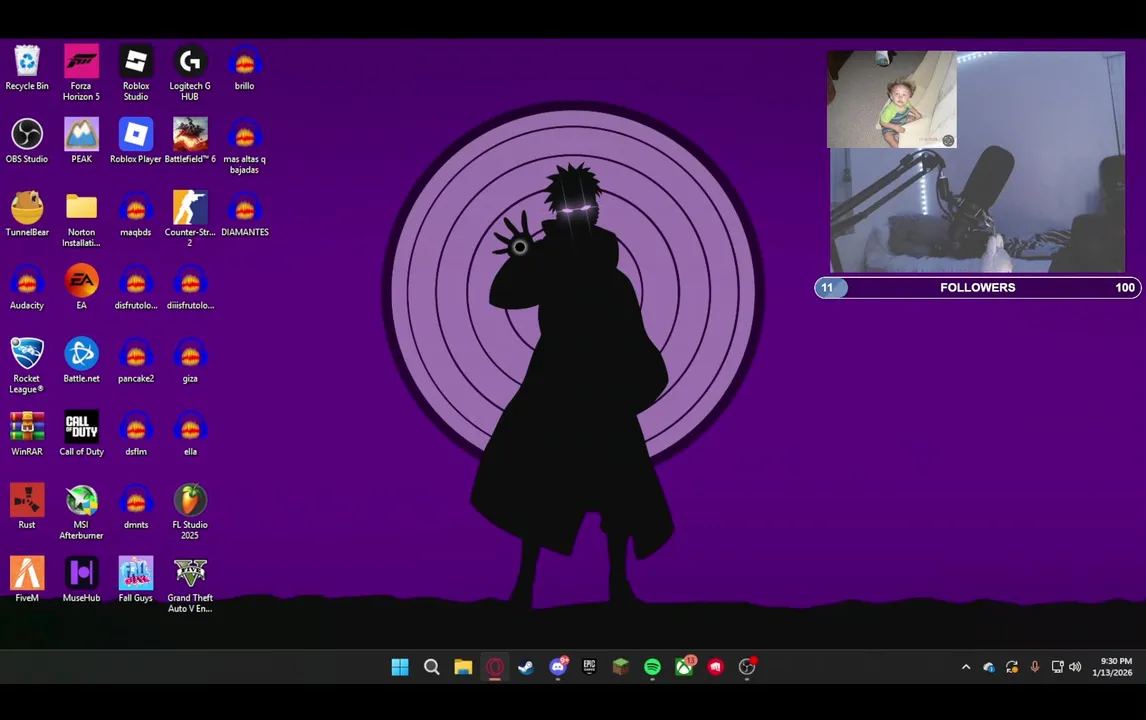Viewport: 1146px width, 720px height.
Task: Open the OBS Studio desktop shortcut
Action: click(x=27, y=140)
